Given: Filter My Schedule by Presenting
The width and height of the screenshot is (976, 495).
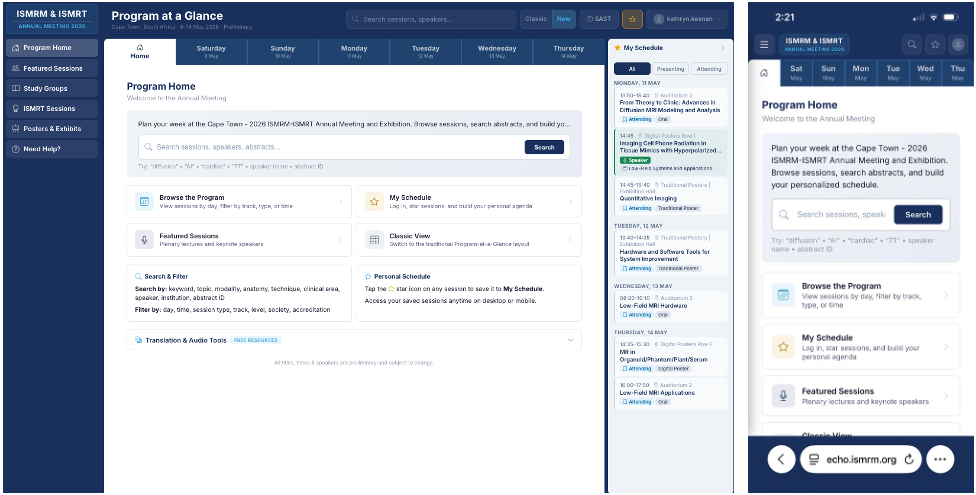Looking at the screenshot, I should click(670, 69).
